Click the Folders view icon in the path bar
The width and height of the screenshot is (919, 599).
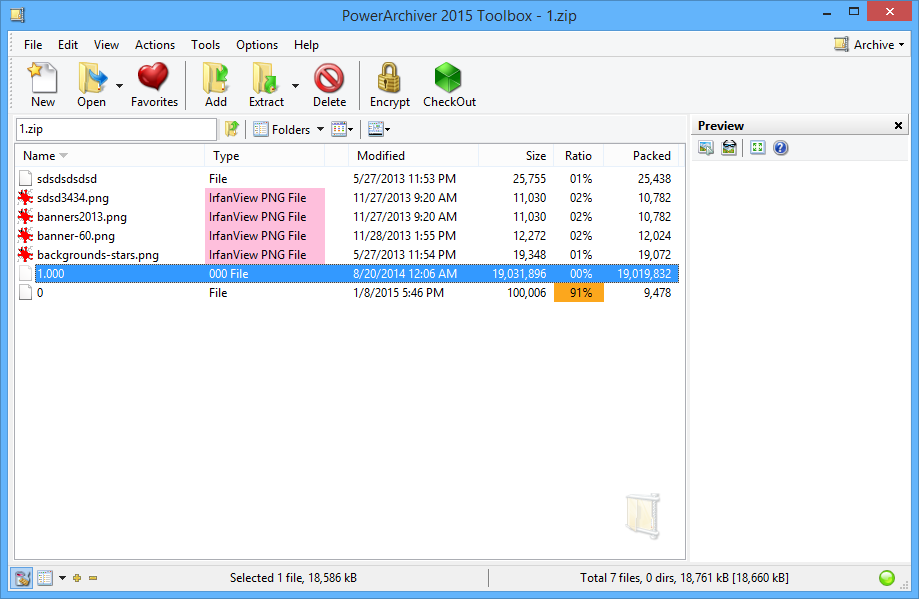pos(260,129)
